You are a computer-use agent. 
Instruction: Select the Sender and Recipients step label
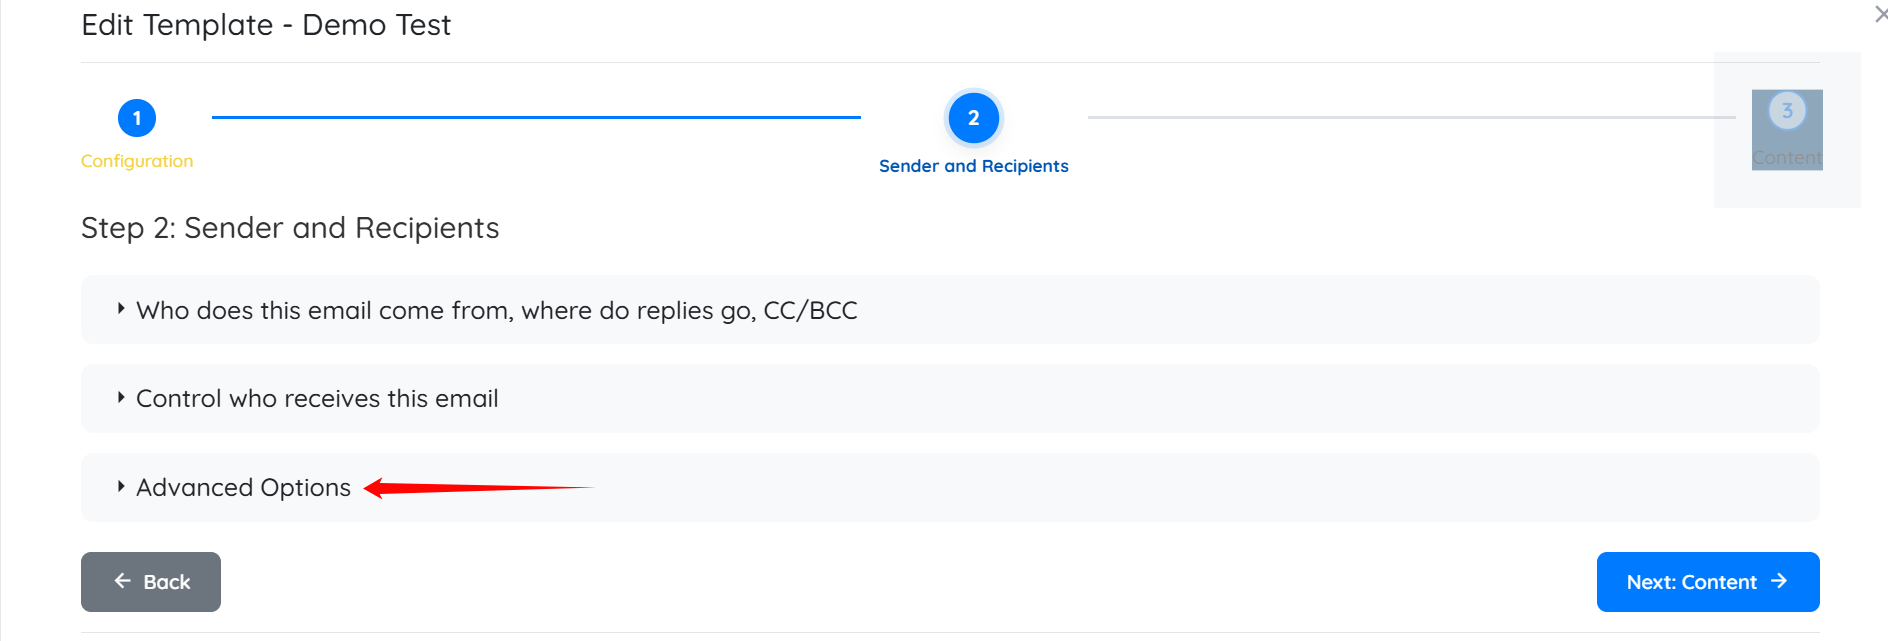click(973, 166)
